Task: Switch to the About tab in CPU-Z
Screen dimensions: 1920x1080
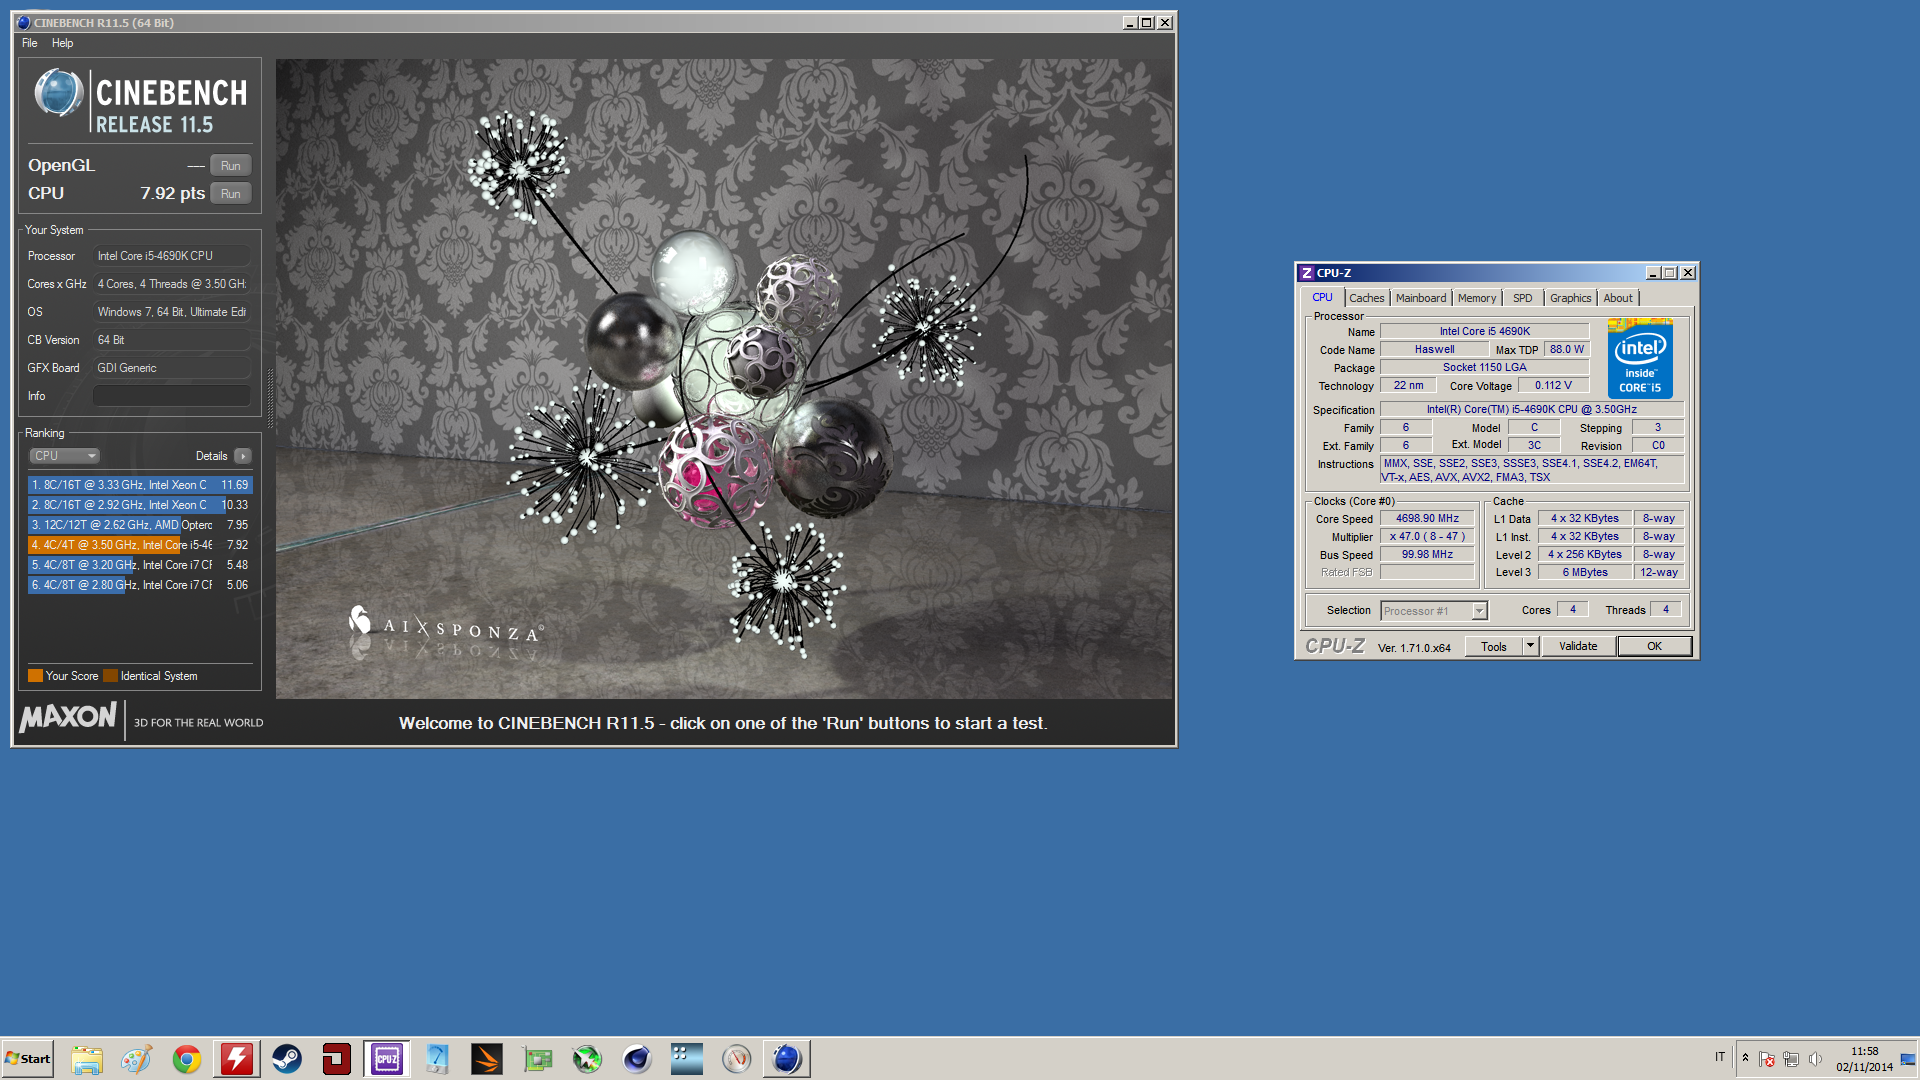Action: [1618, 298]
